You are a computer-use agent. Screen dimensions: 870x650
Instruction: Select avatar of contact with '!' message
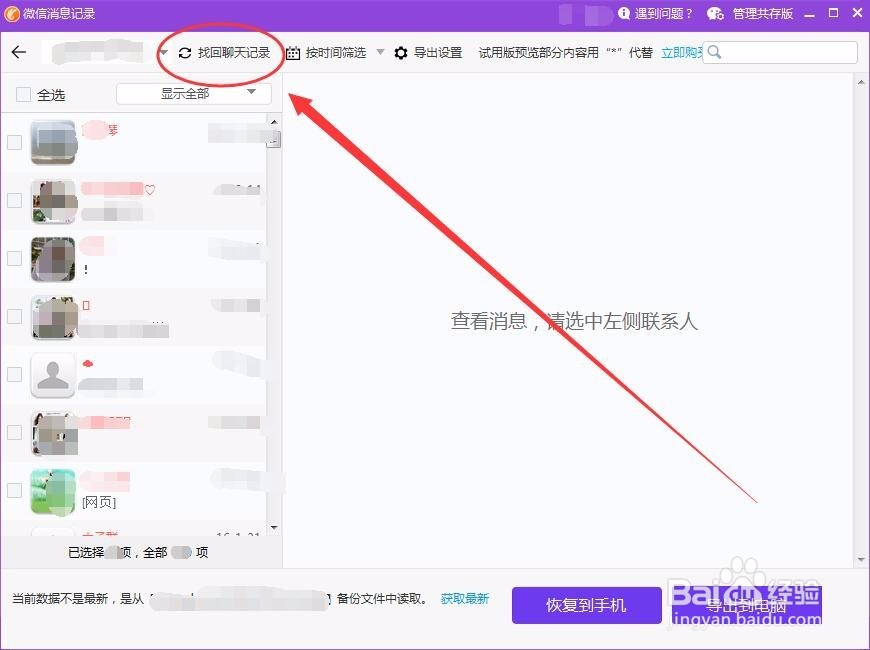tap(53, 259)
